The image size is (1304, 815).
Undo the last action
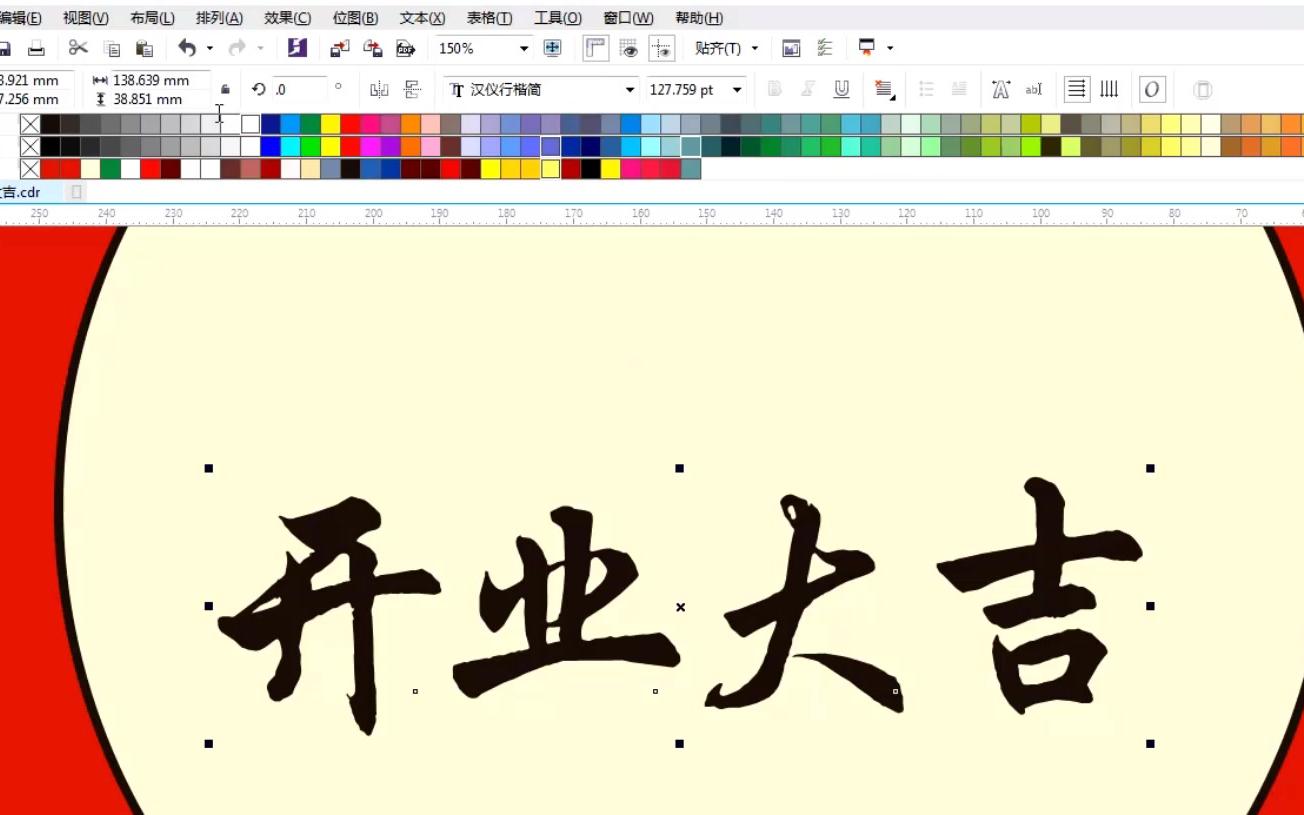(186, 47)
